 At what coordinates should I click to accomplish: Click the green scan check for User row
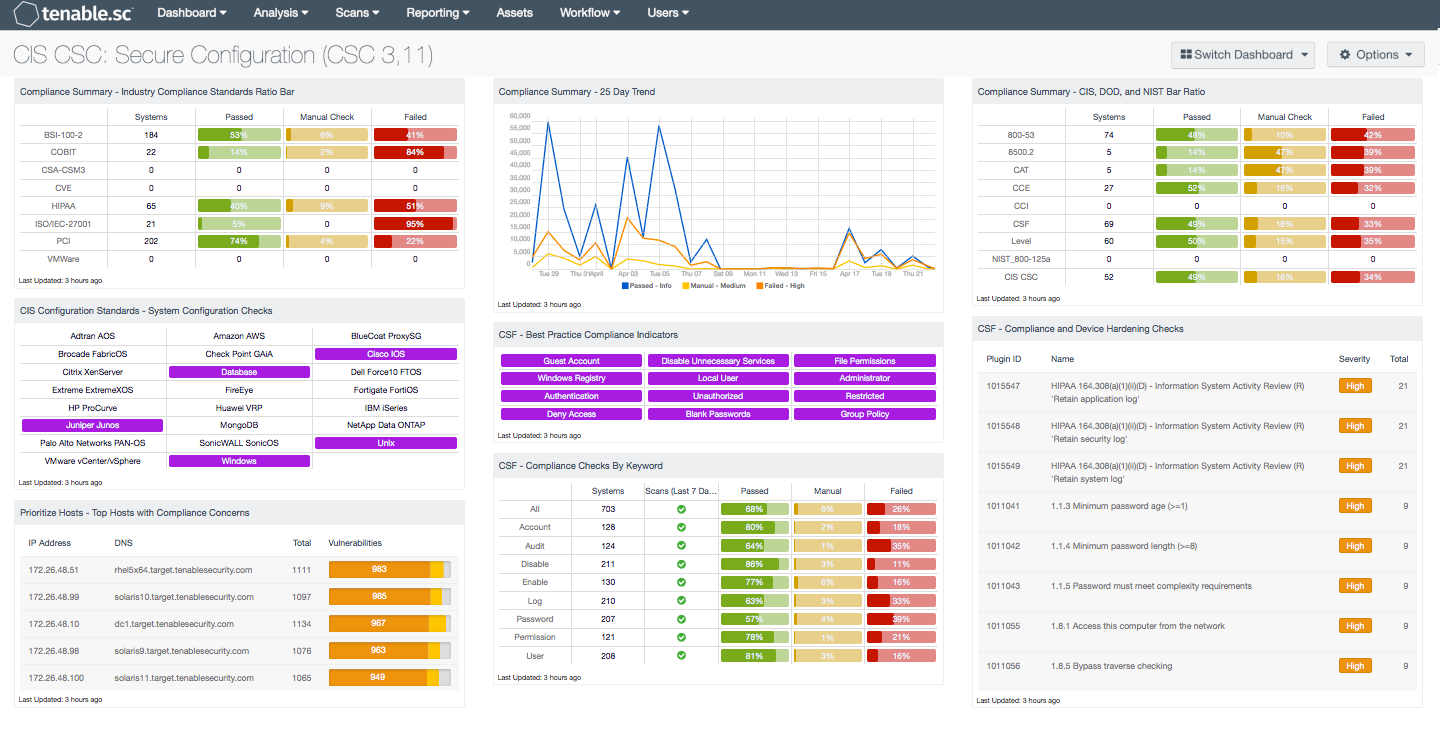[681, 656]
